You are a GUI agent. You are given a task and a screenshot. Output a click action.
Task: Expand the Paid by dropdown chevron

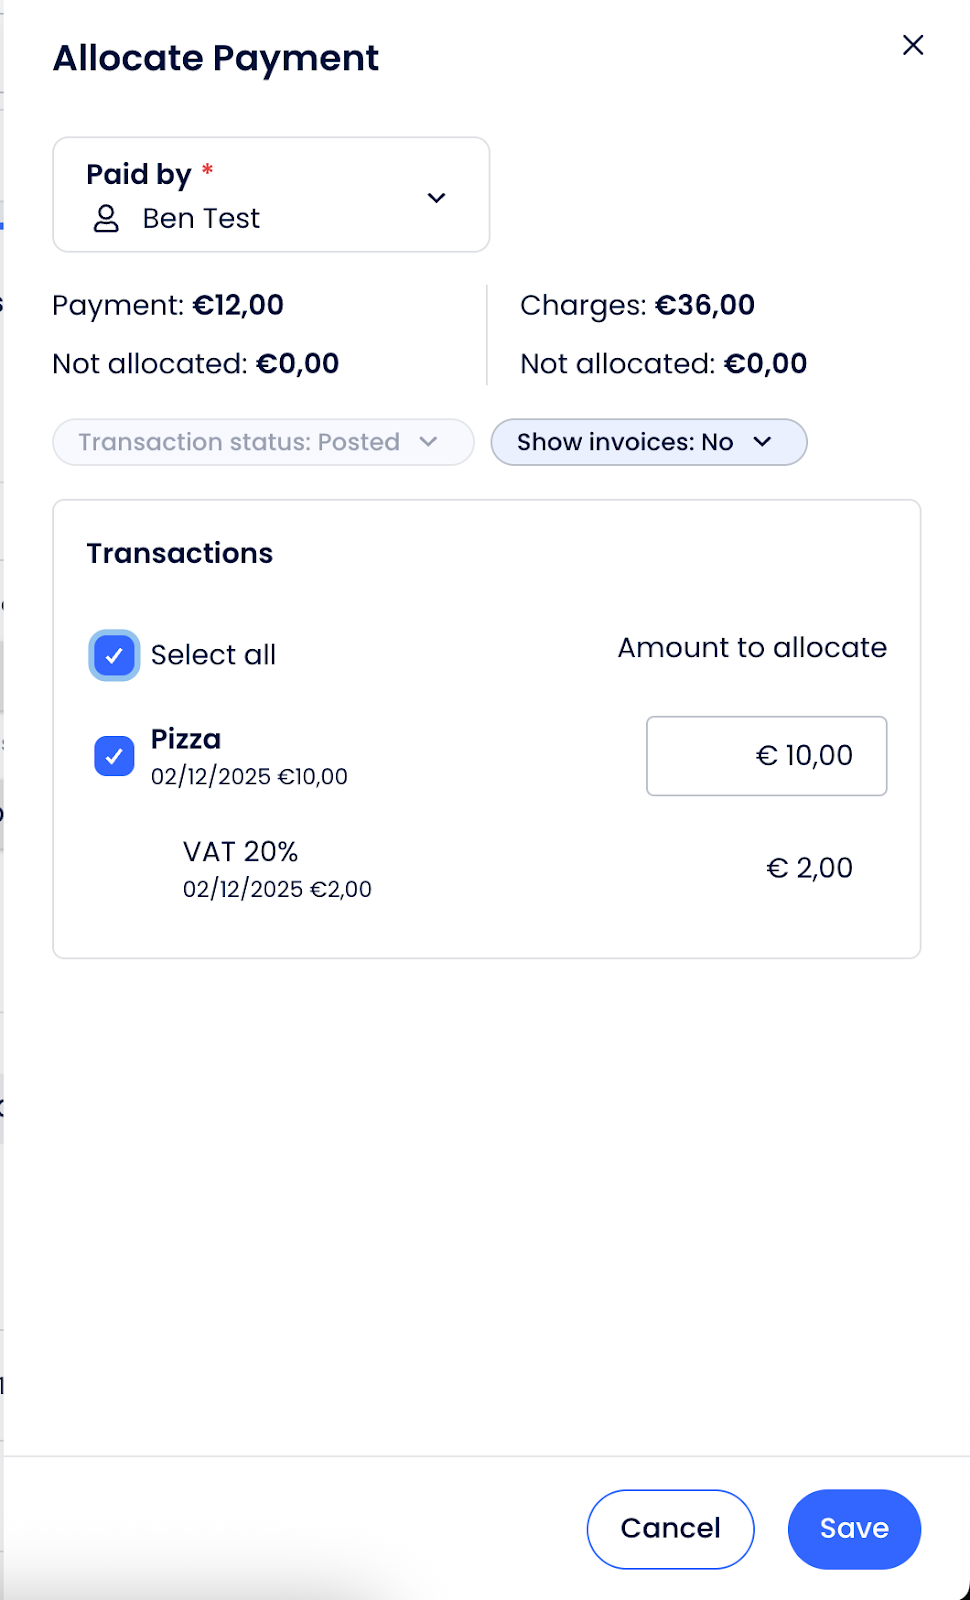tap(436, 198)
